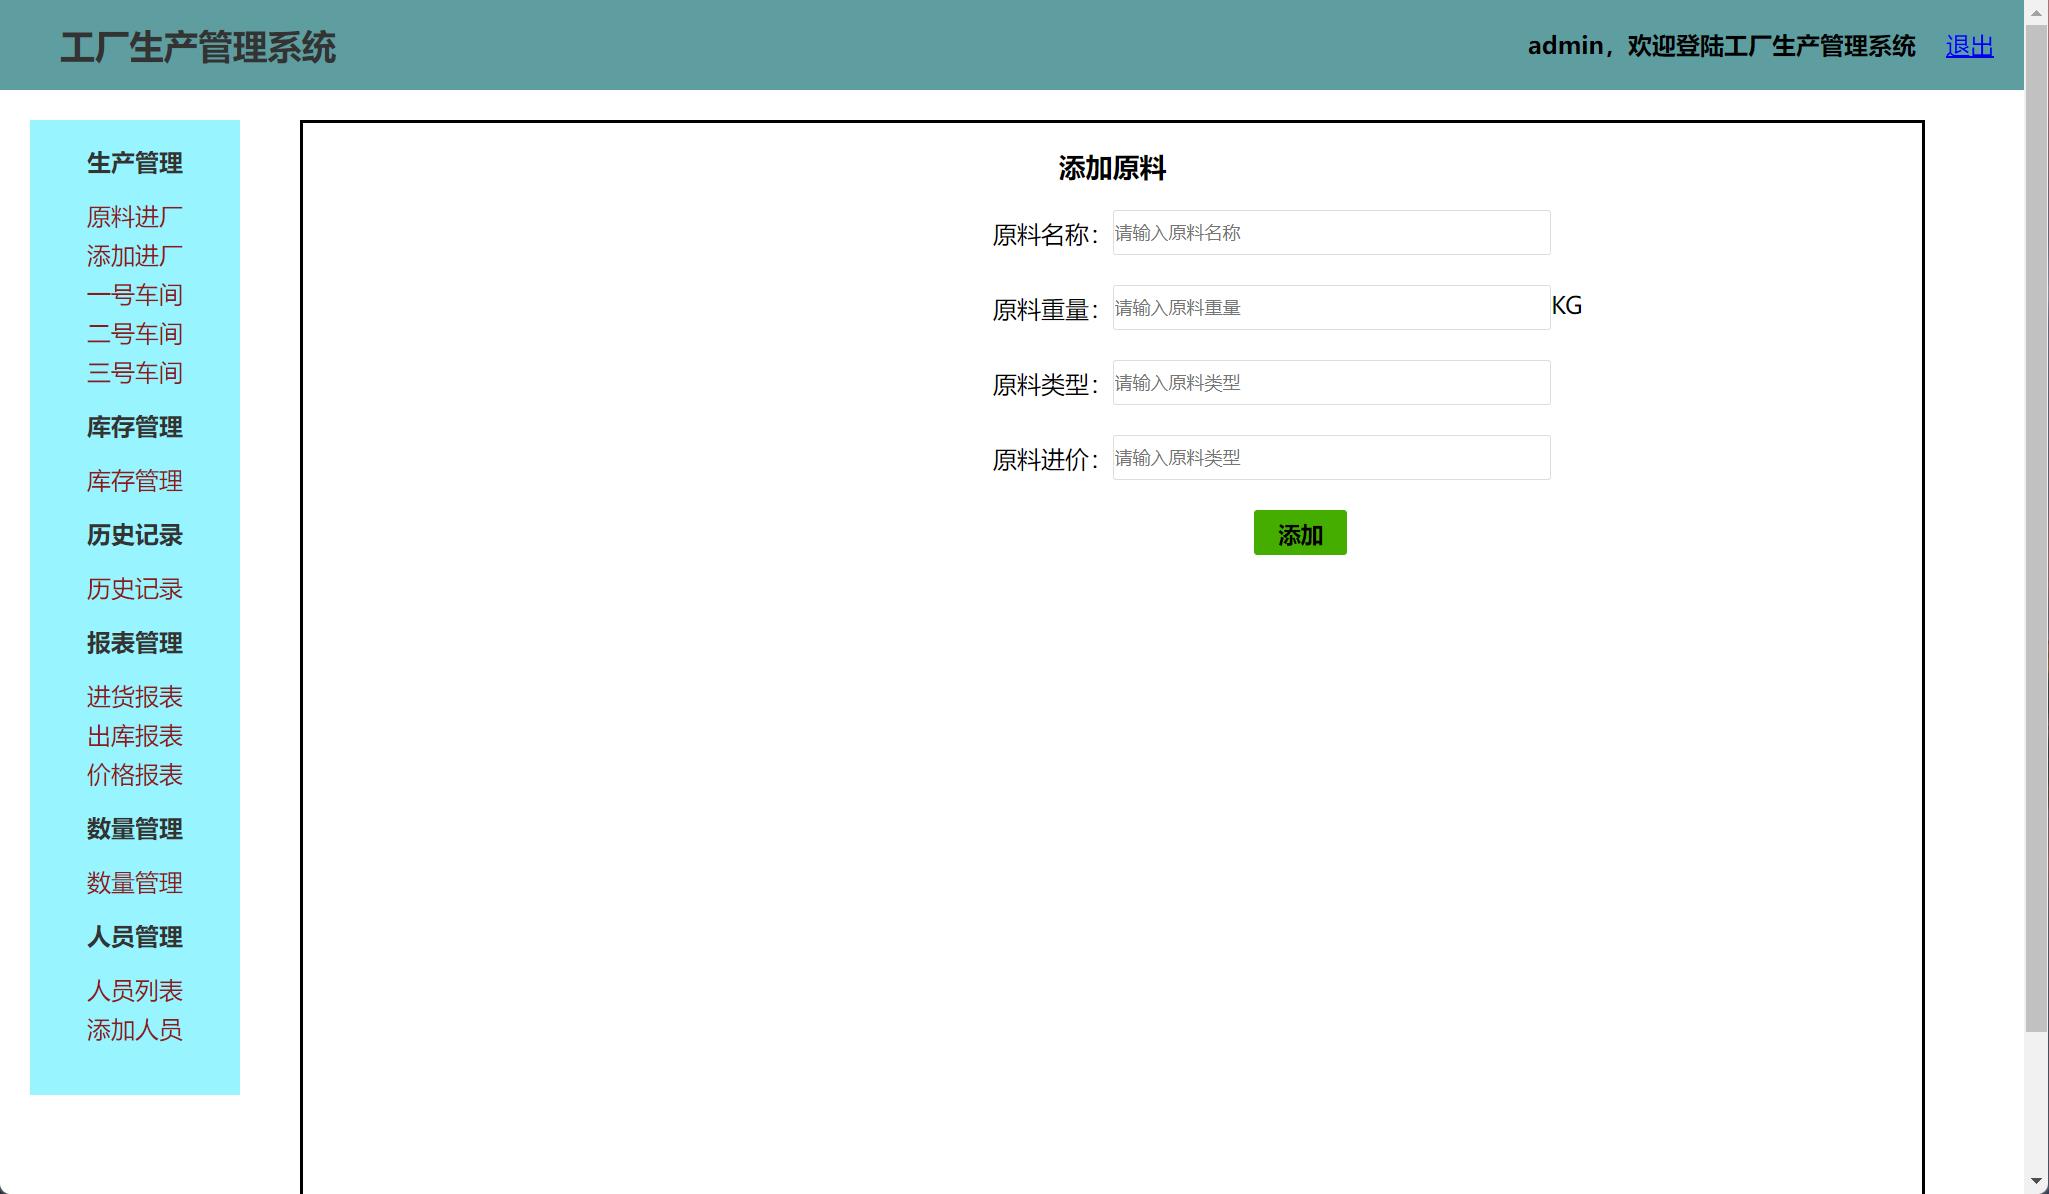Click the scrollbar down arrow
This screenshot has height=1194, width=2049.
point(2036,1182)
